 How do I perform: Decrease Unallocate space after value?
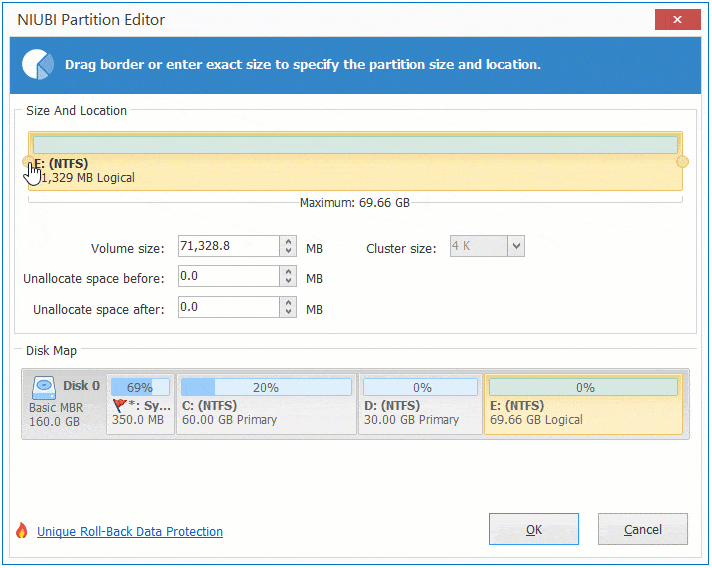point(289,313)
